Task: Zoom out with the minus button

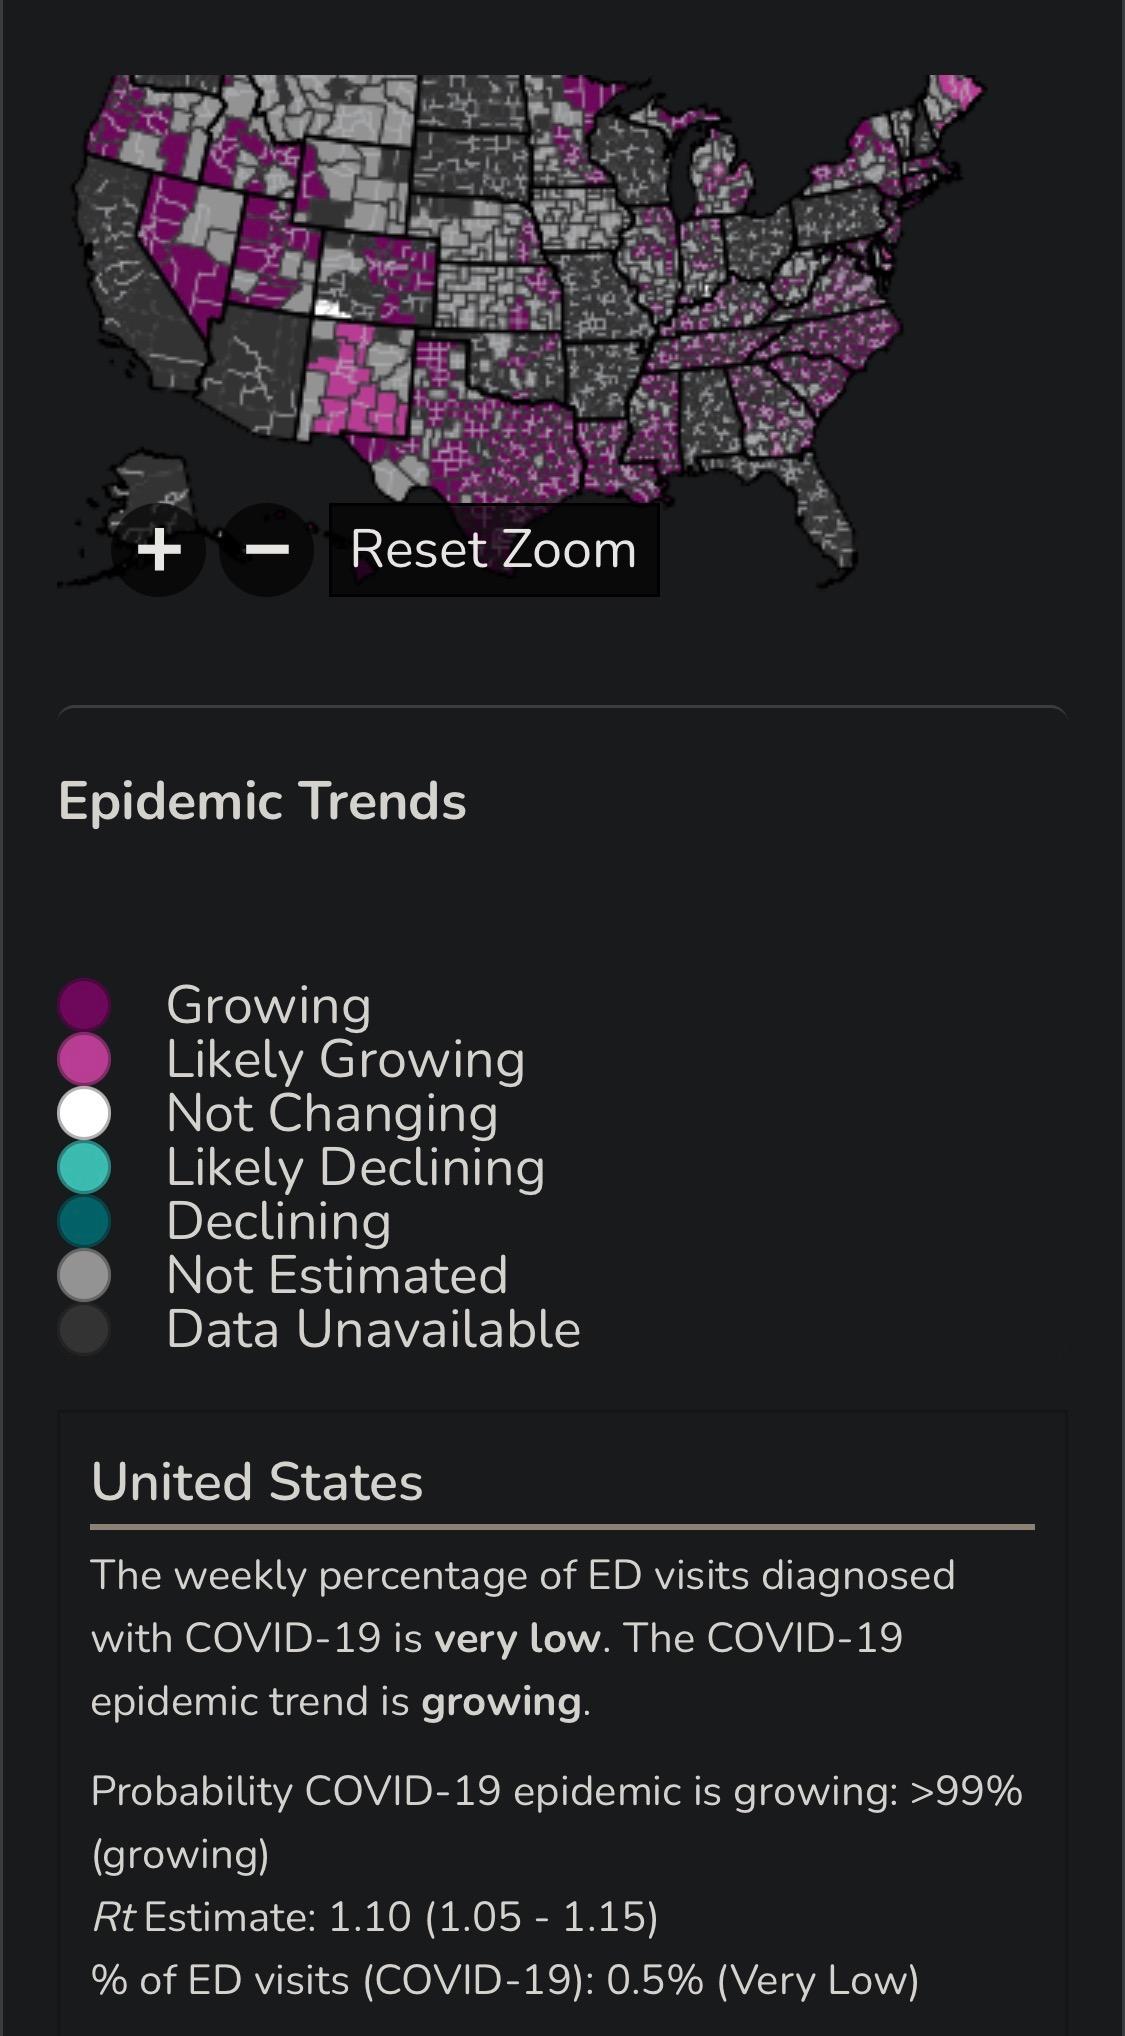Action: (x=266, y=550)
